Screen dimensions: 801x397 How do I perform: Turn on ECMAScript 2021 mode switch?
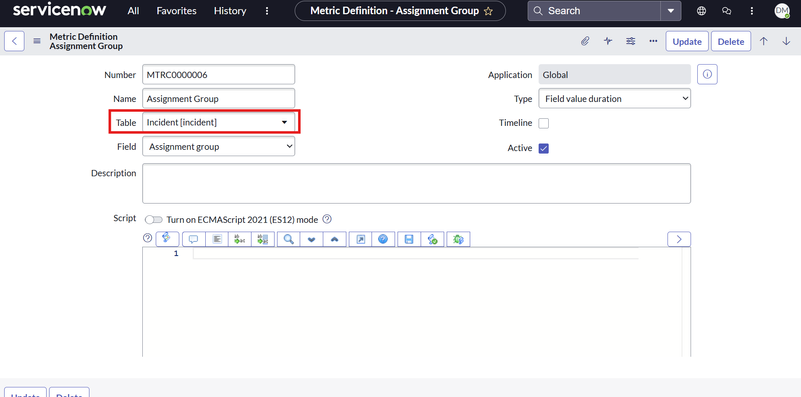tap(154, 219)
